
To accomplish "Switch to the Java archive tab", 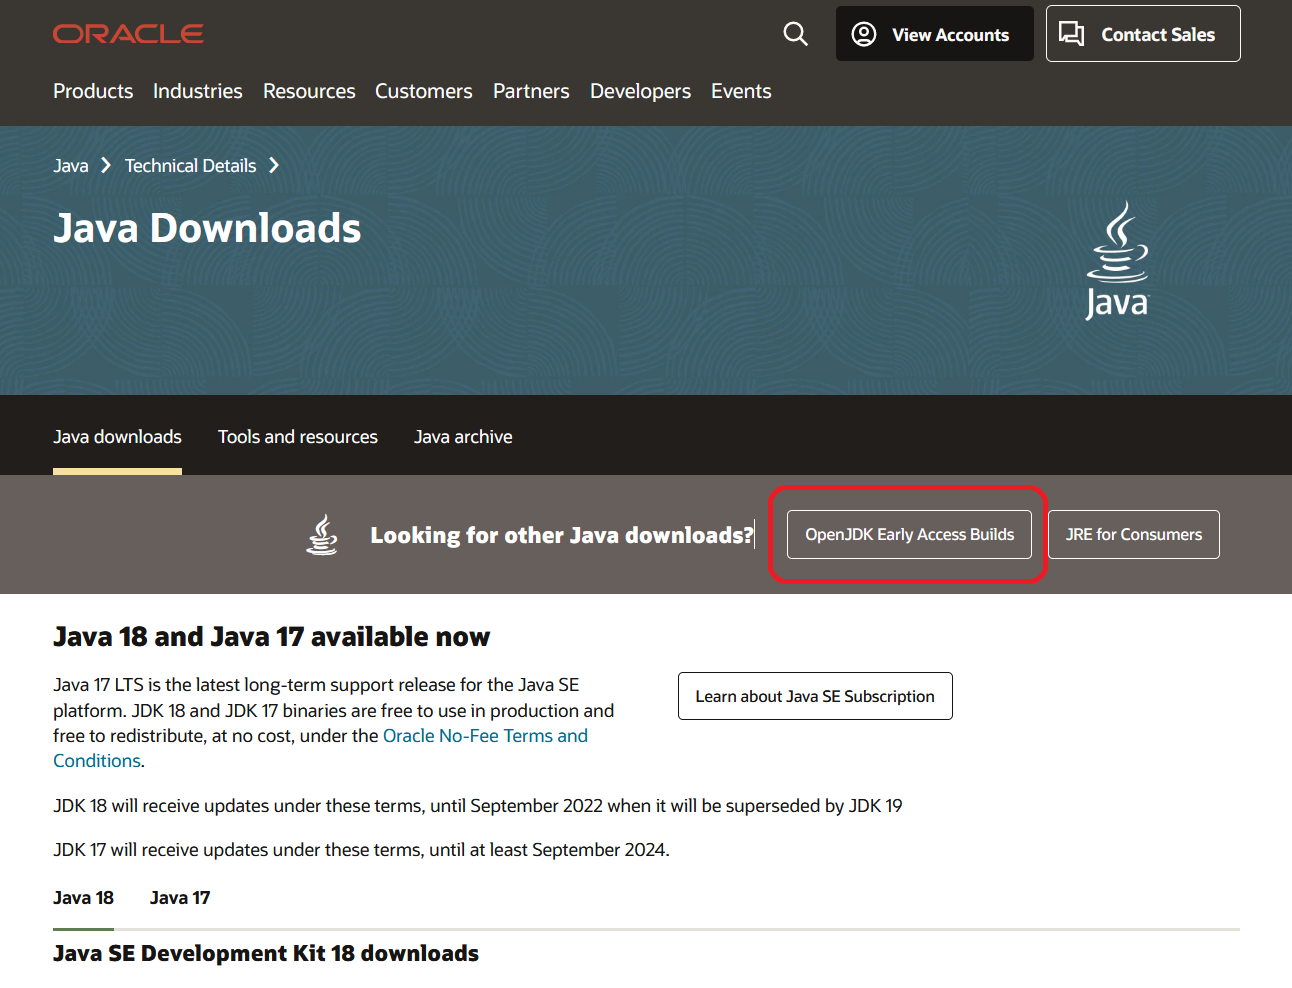I will click(x=463, y=437).
